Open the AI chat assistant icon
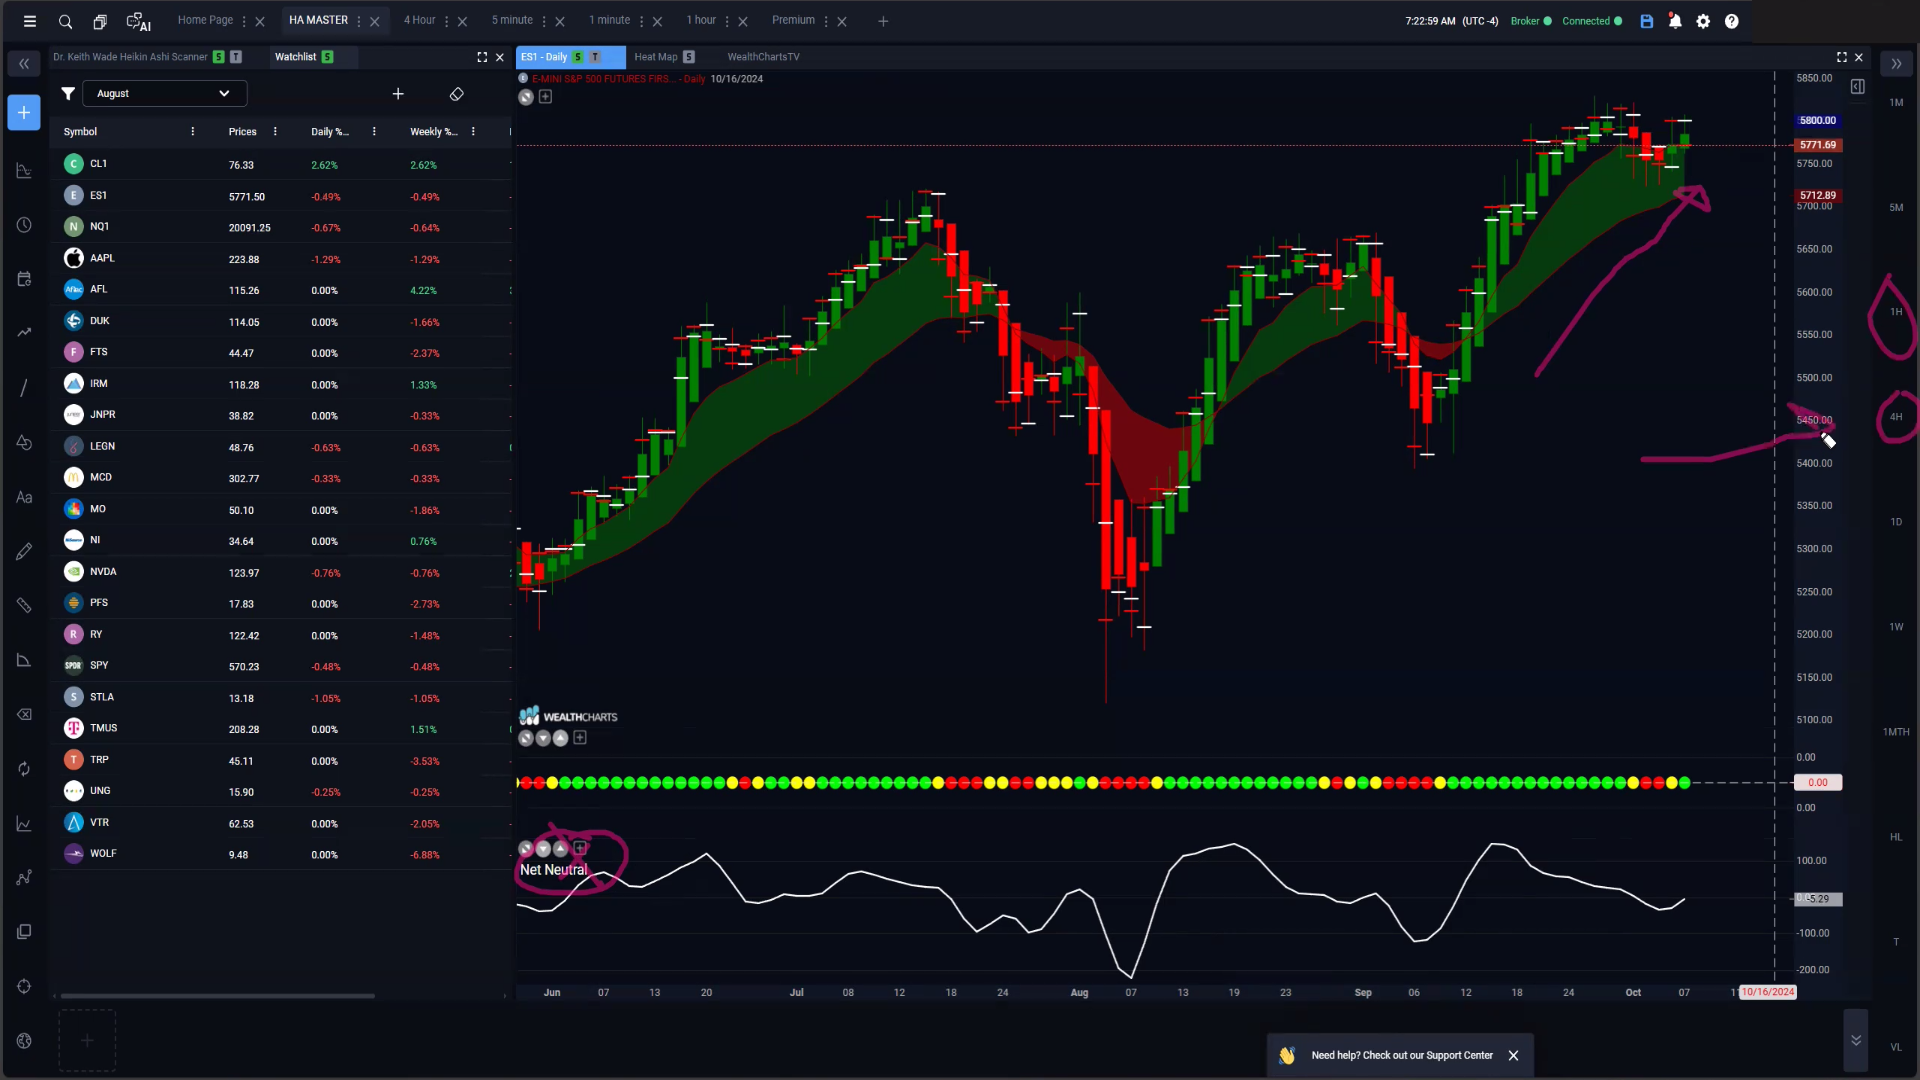Image resolution: width=1920 pixels, height=1080 pixels. (138, 21)
